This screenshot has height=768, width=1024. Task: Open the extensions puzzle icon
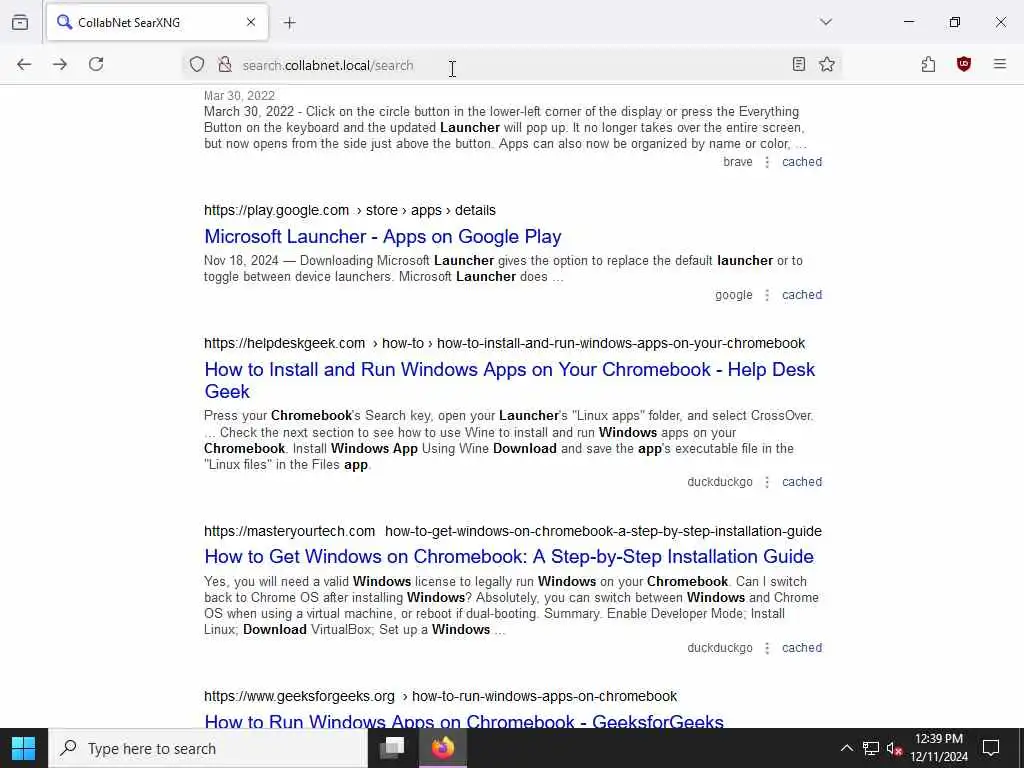(928, 64)
